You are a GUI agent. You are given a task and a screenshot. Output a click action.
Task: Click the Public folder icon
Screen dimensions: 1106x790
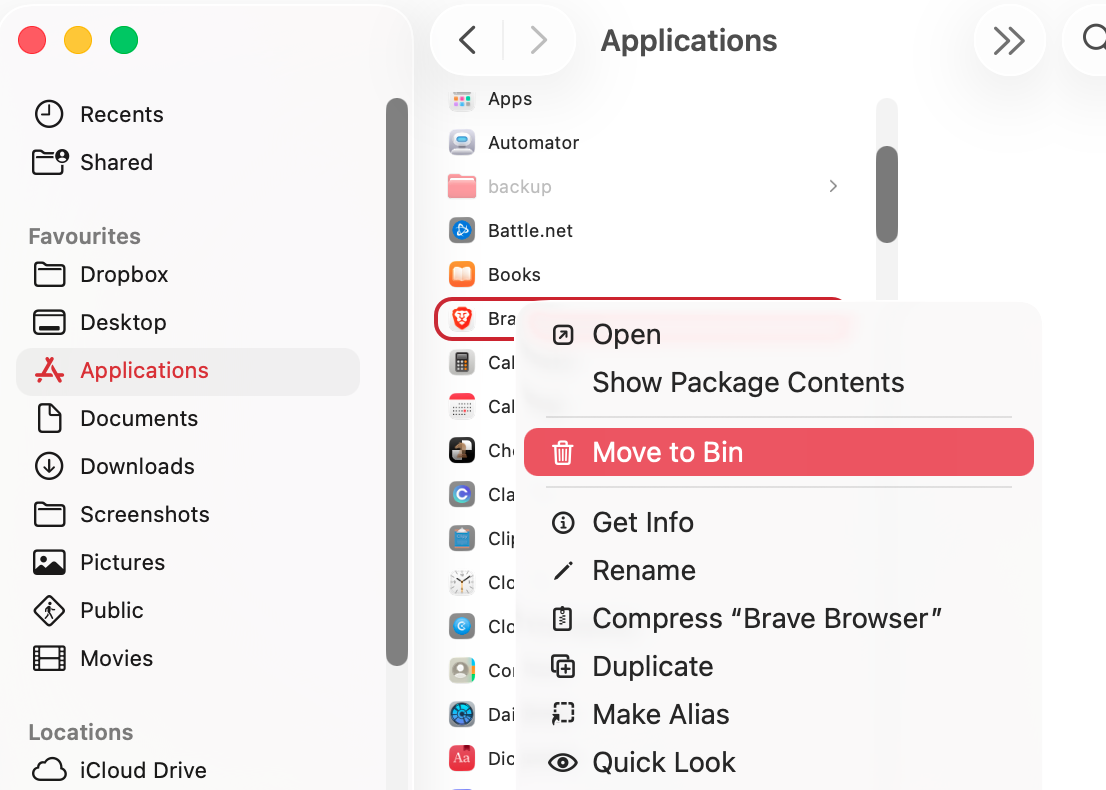[49, 610]
